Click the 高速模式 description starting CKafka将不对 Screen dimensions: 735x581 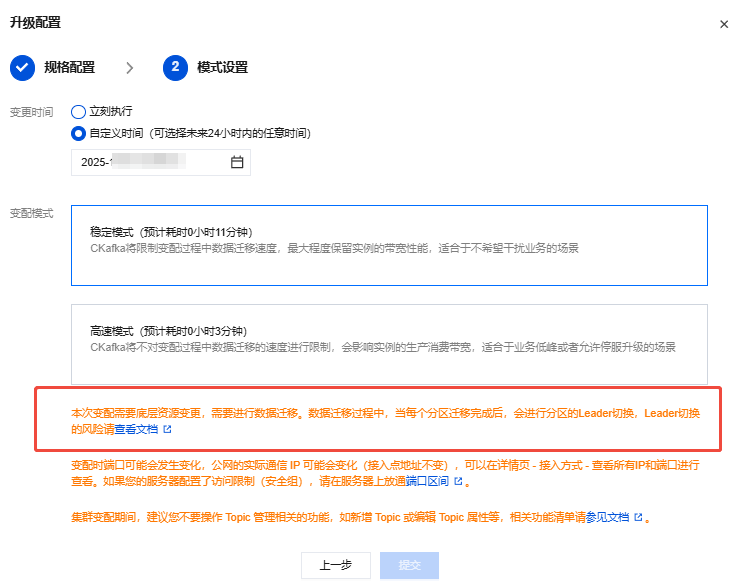(x=382, y=347)
